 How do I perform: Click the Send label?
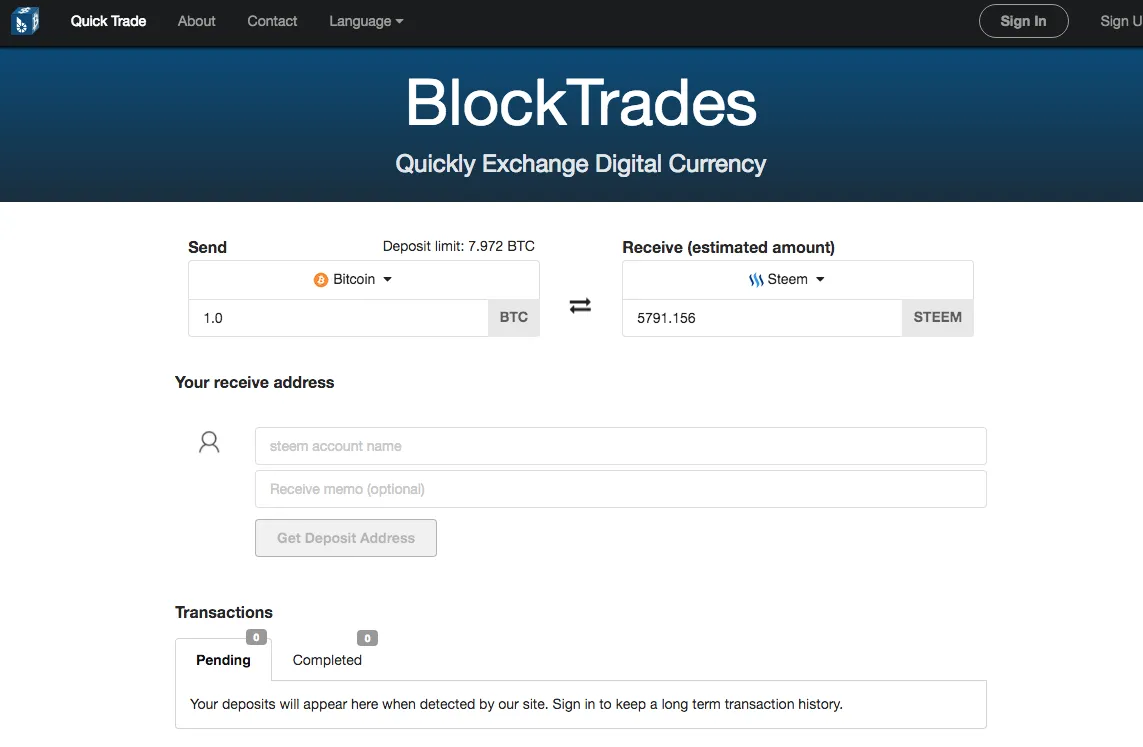click(x=207, y=247)
